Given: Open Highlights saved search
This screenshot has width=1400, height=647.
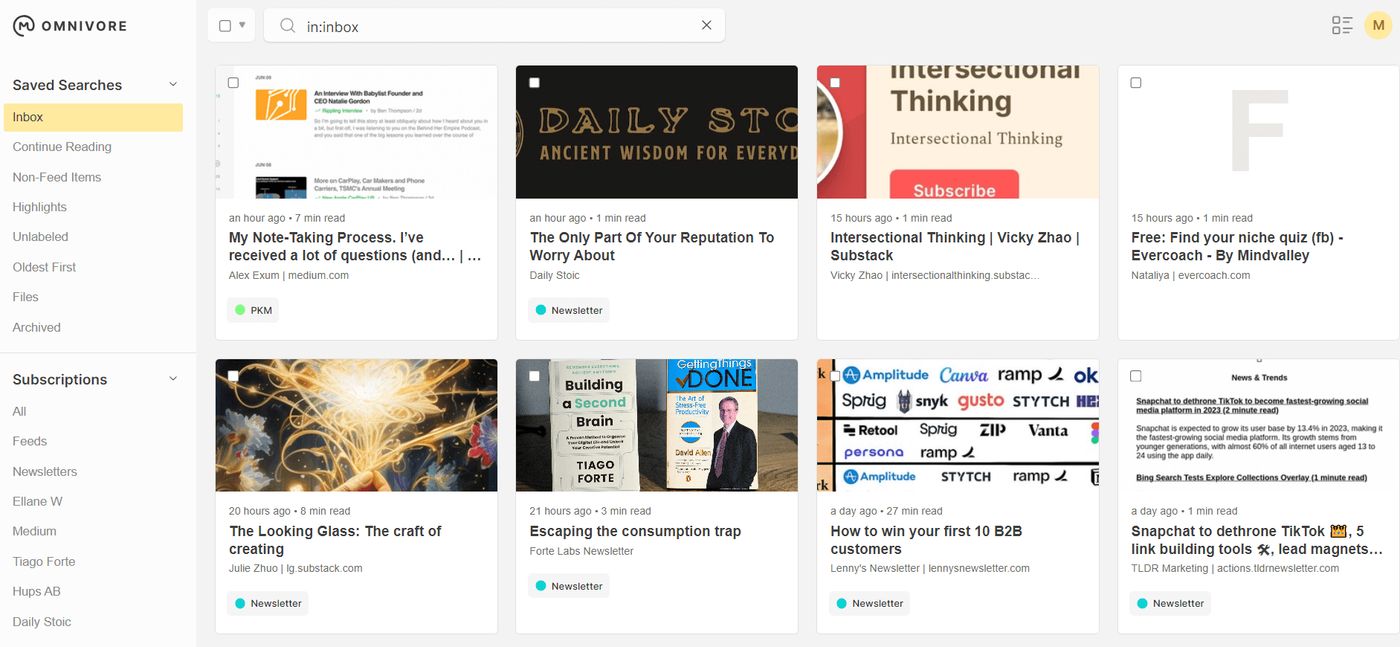Looking at the screenshot, I should [x=40, y=207].
